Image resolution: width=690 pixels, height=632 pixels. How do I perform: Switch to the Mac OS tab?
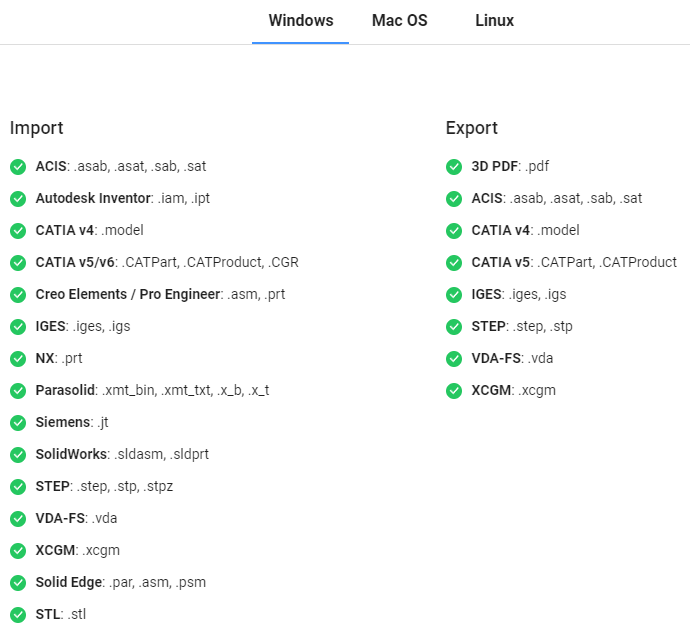click(400, 21)
